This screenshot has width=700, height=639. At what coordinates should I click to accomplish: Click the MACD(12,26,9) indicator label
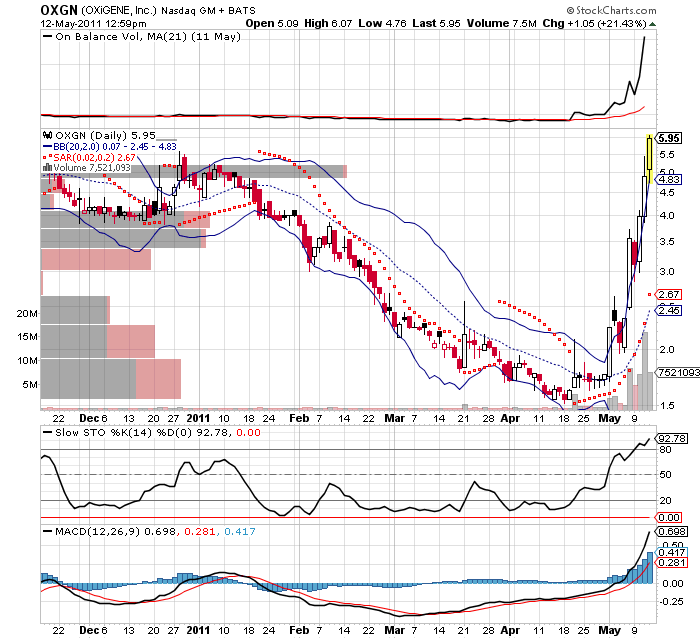click(x=97, y=531)
